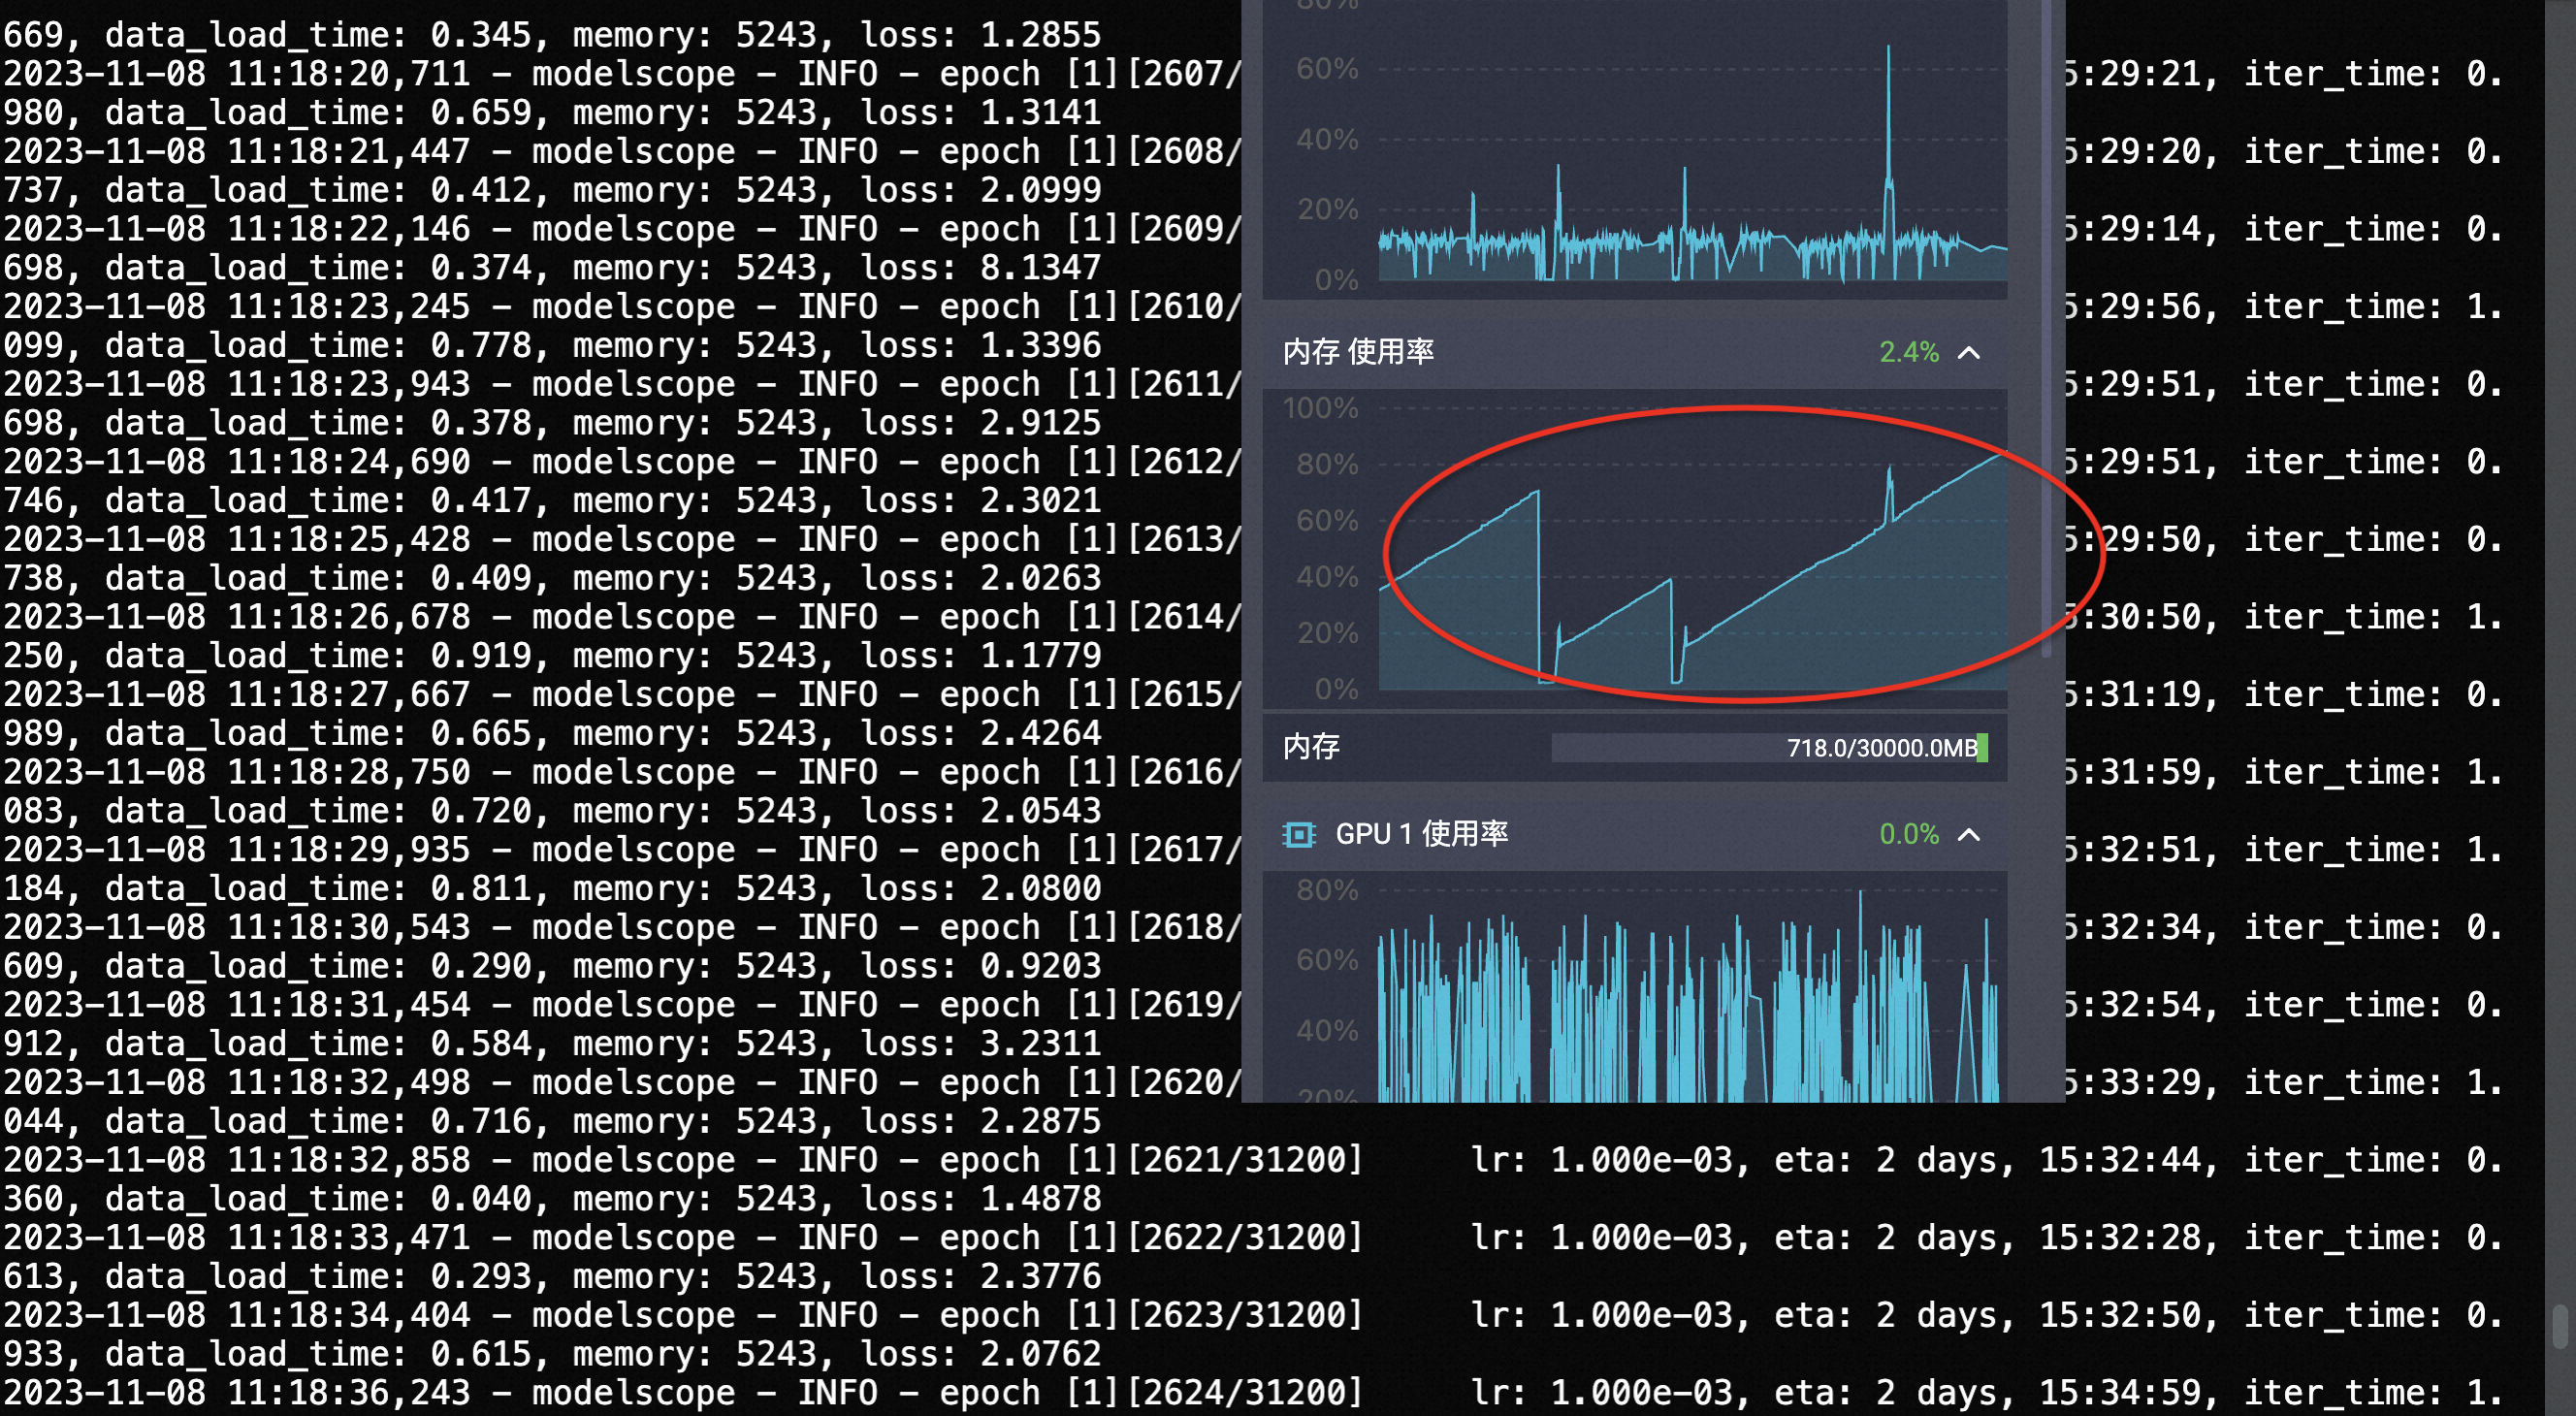Click the green 0.0% GPU value
2576x1416 pixels.
[x=1907, y=834]
